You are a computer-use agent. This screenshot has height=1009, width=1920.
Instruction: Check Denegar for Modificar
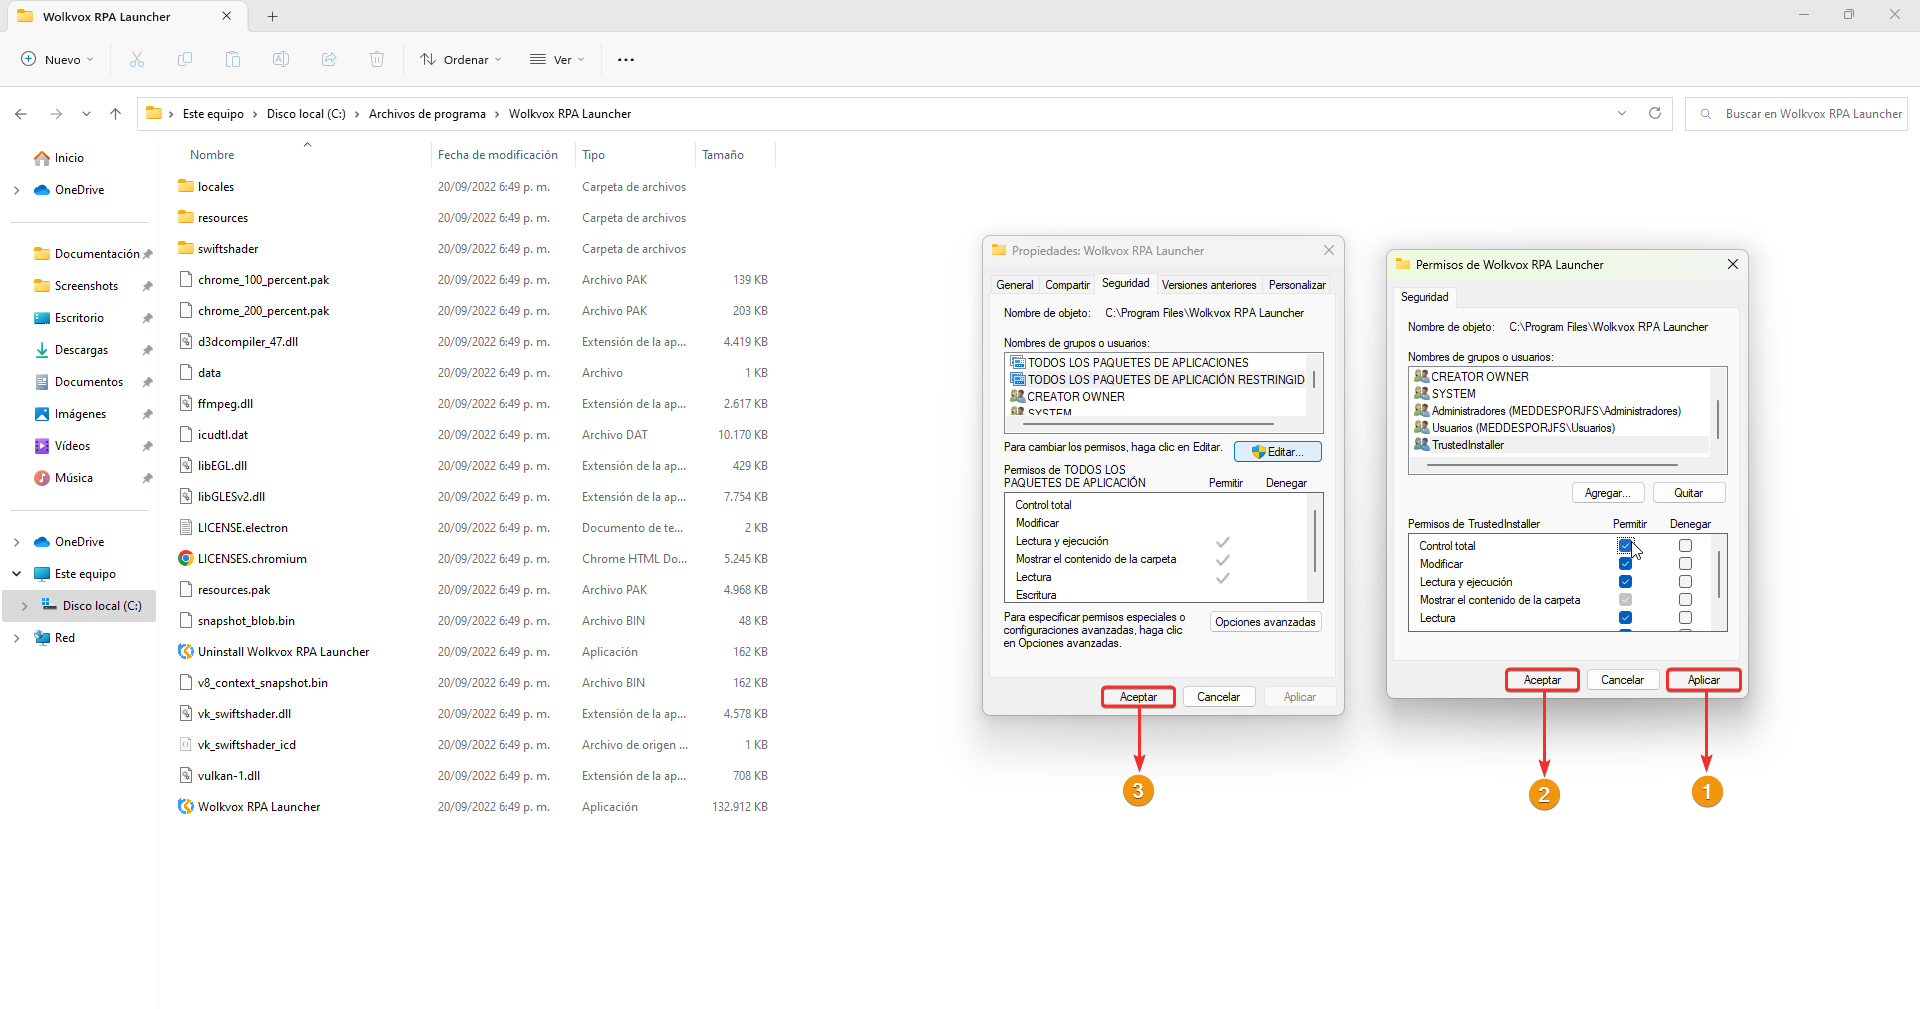[x=1685, y=564]
